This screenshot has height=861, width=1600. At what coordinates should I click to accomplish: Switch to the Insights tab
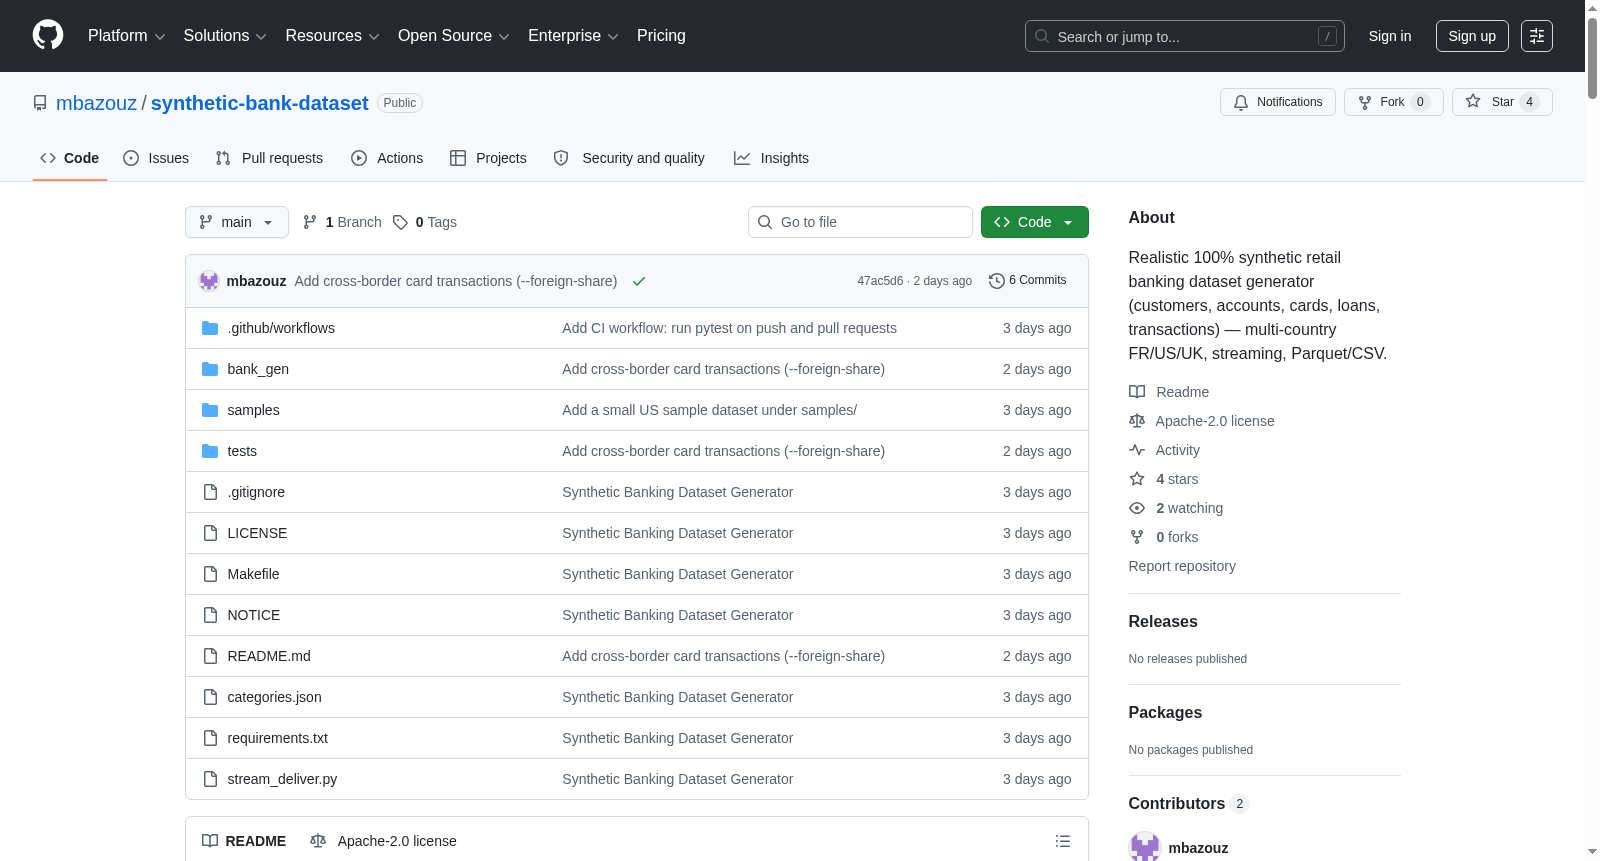(x=771, y=158)
